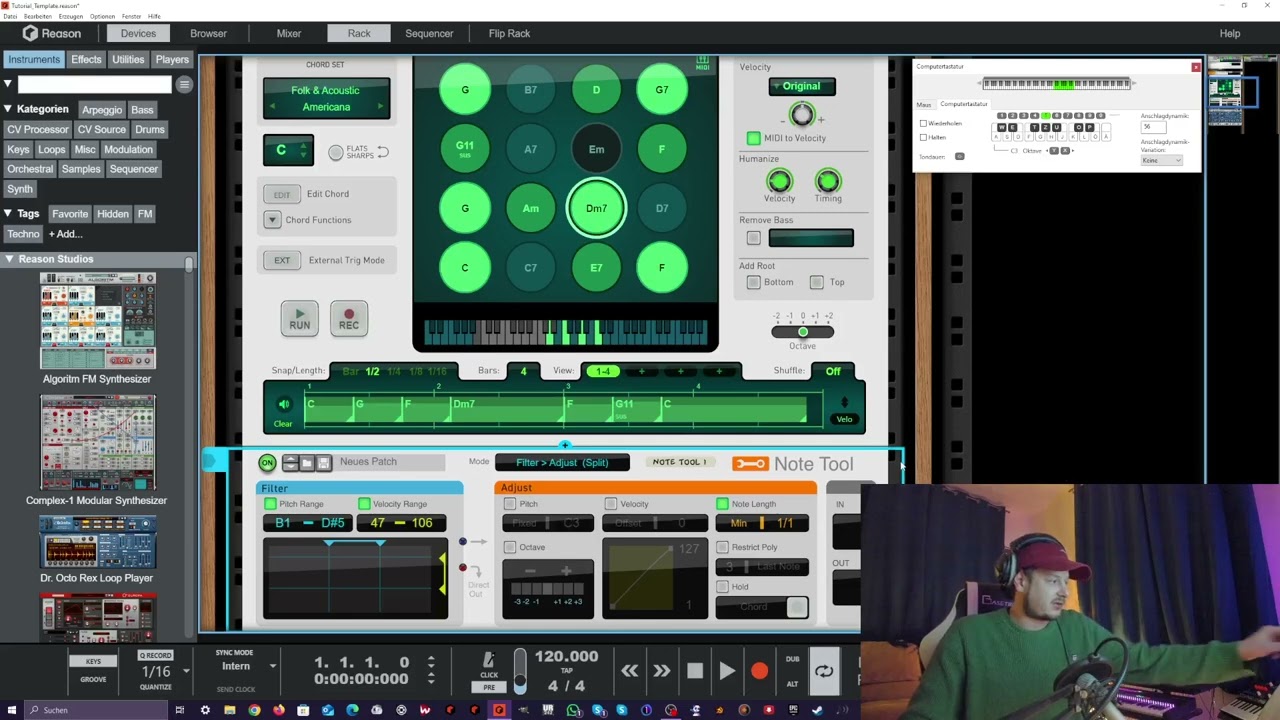
Task: Collapse the Tags section
Action: pos(8,214)
